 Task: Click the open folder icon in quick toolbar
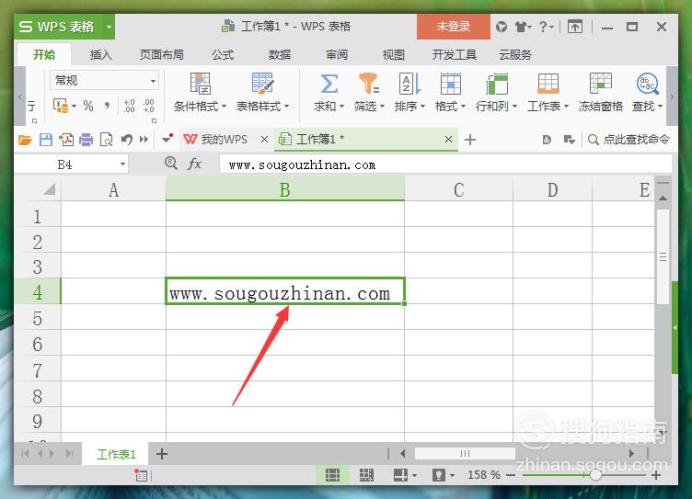click(x=25, y=140)
